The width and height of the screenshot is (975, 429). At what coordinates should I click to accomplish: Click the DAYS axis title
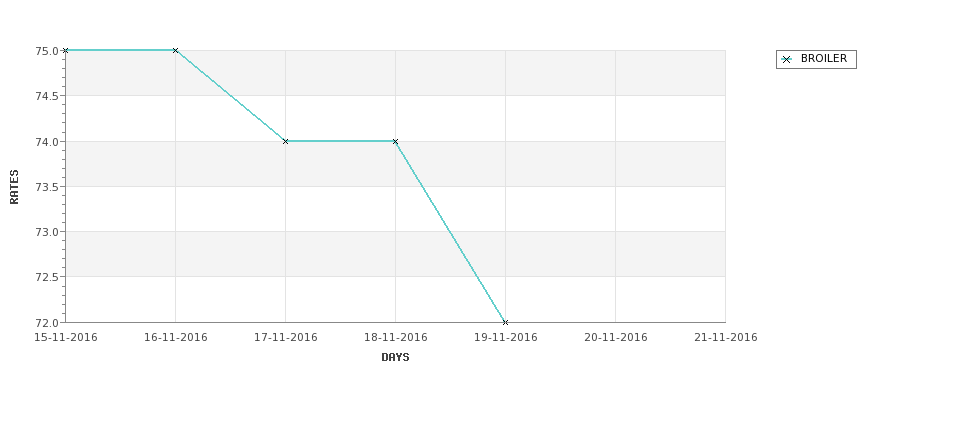395,358
